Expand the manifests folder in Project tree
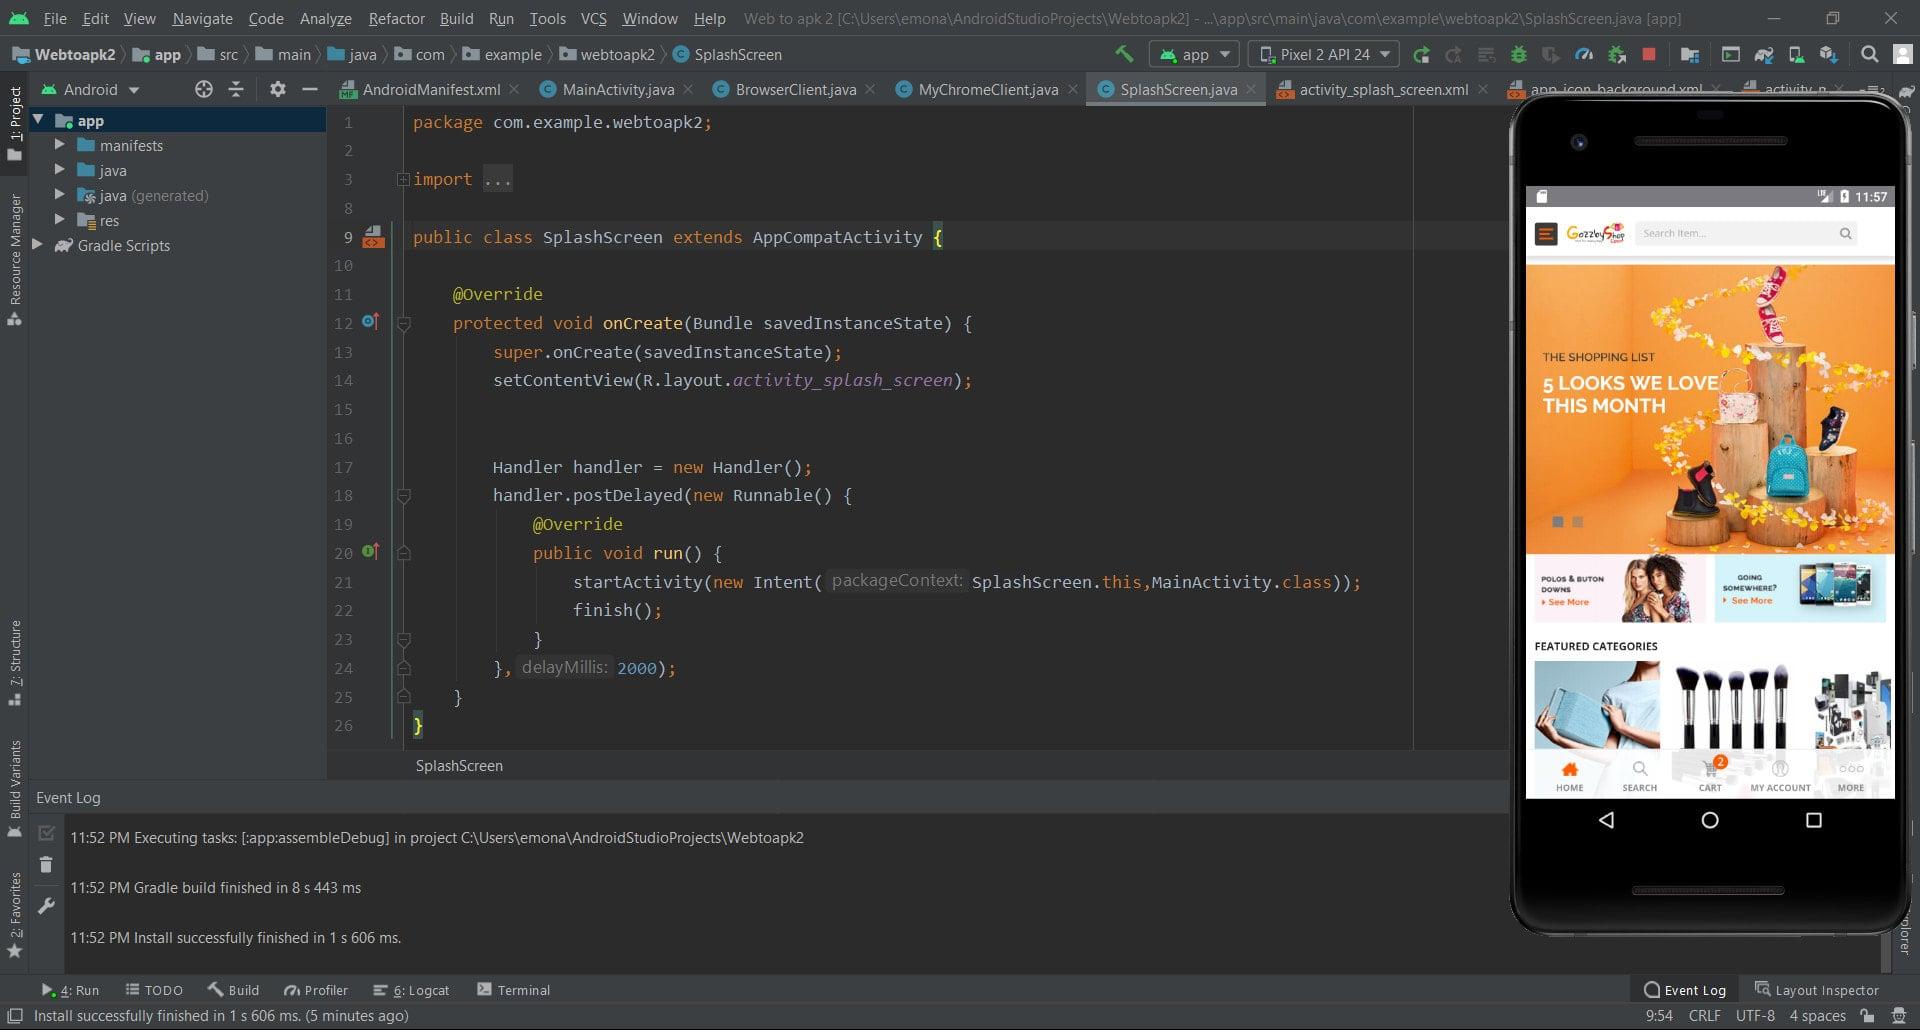The width and height of the screenshot is (1920, 1030). coord(60,144)
